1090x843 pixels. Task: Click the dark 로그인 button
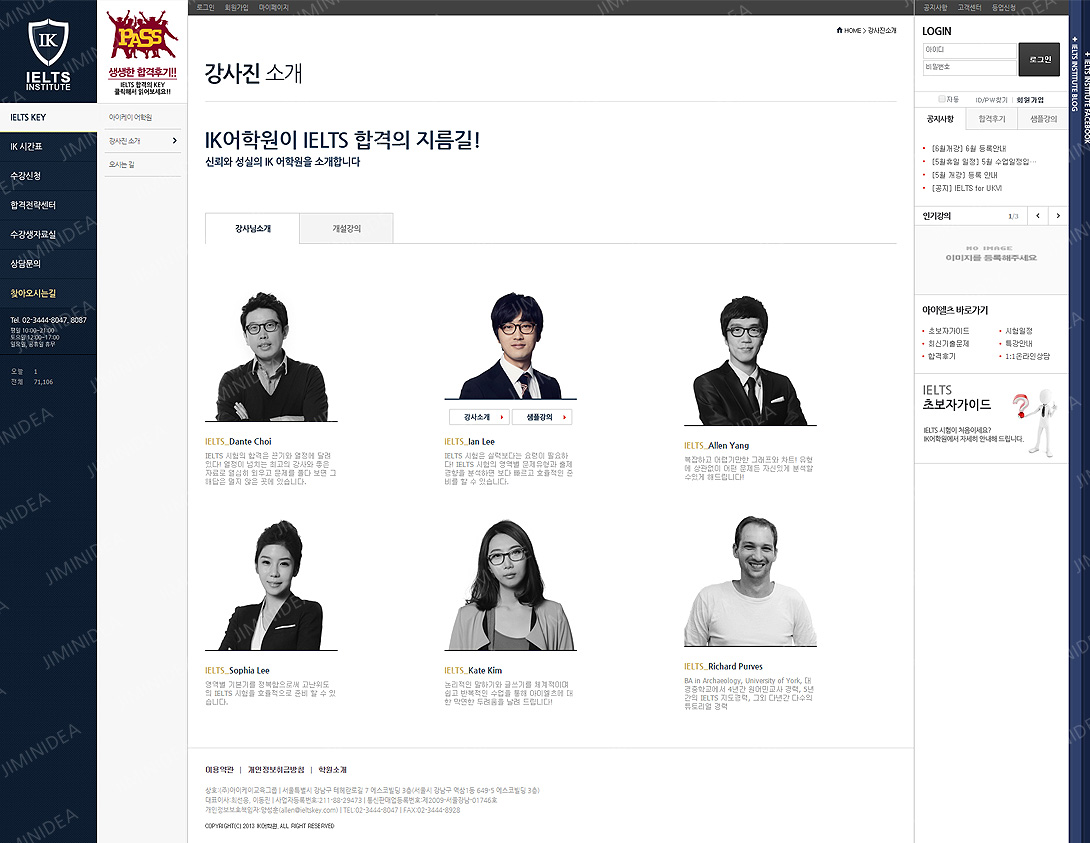pos(1039,59)
